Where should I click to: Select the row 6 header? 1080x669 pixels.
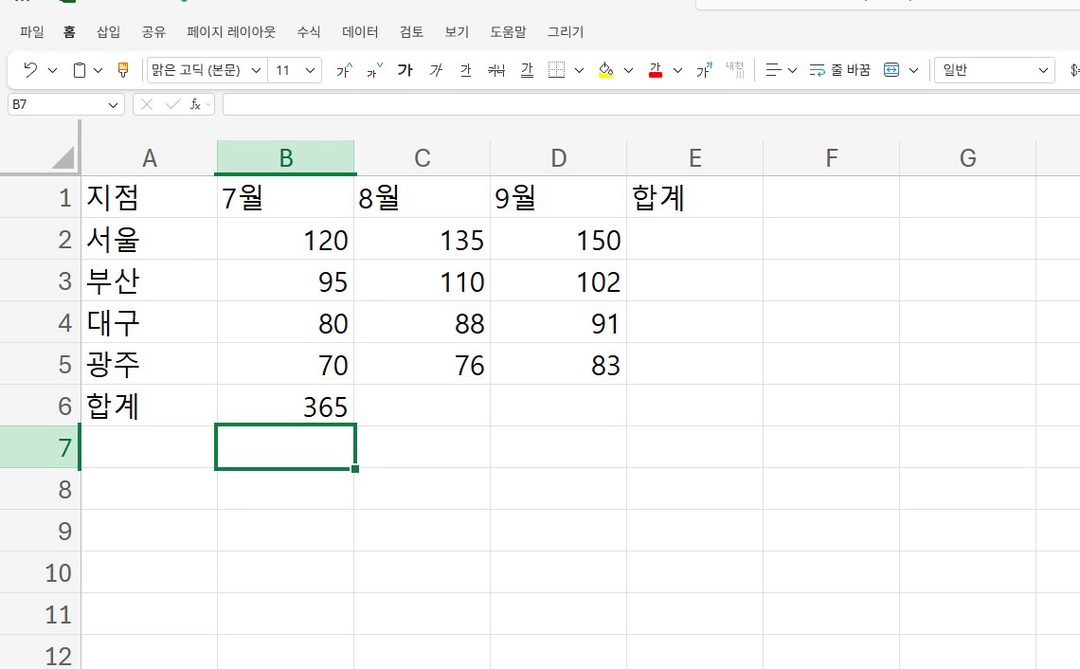click(40, 406)
